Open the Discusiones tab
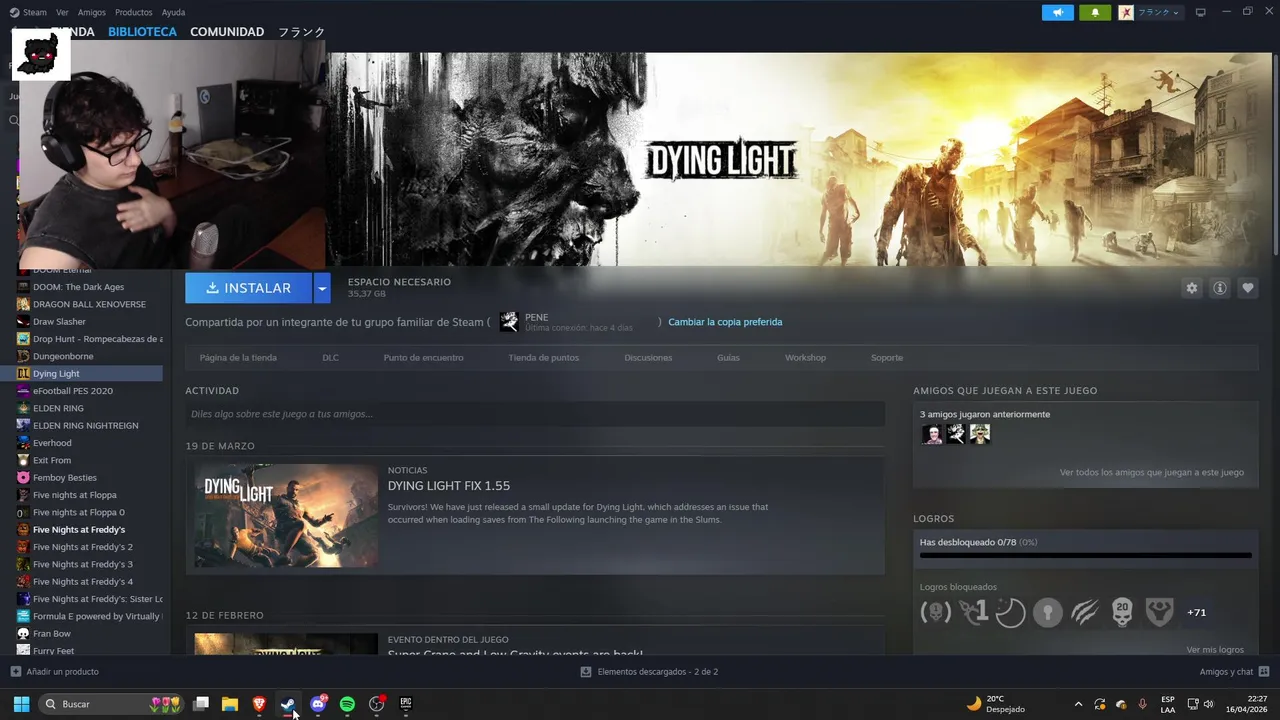Image resolution: width=1280 pixels, height=720 pixels. 648,358
